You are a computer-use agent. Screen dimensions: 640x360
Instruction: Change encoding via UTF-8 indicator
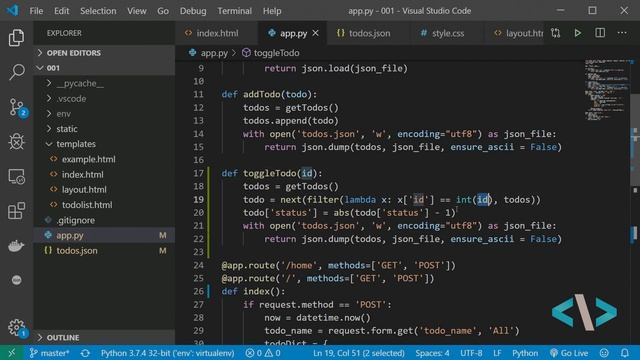click(x=471, y=353)
